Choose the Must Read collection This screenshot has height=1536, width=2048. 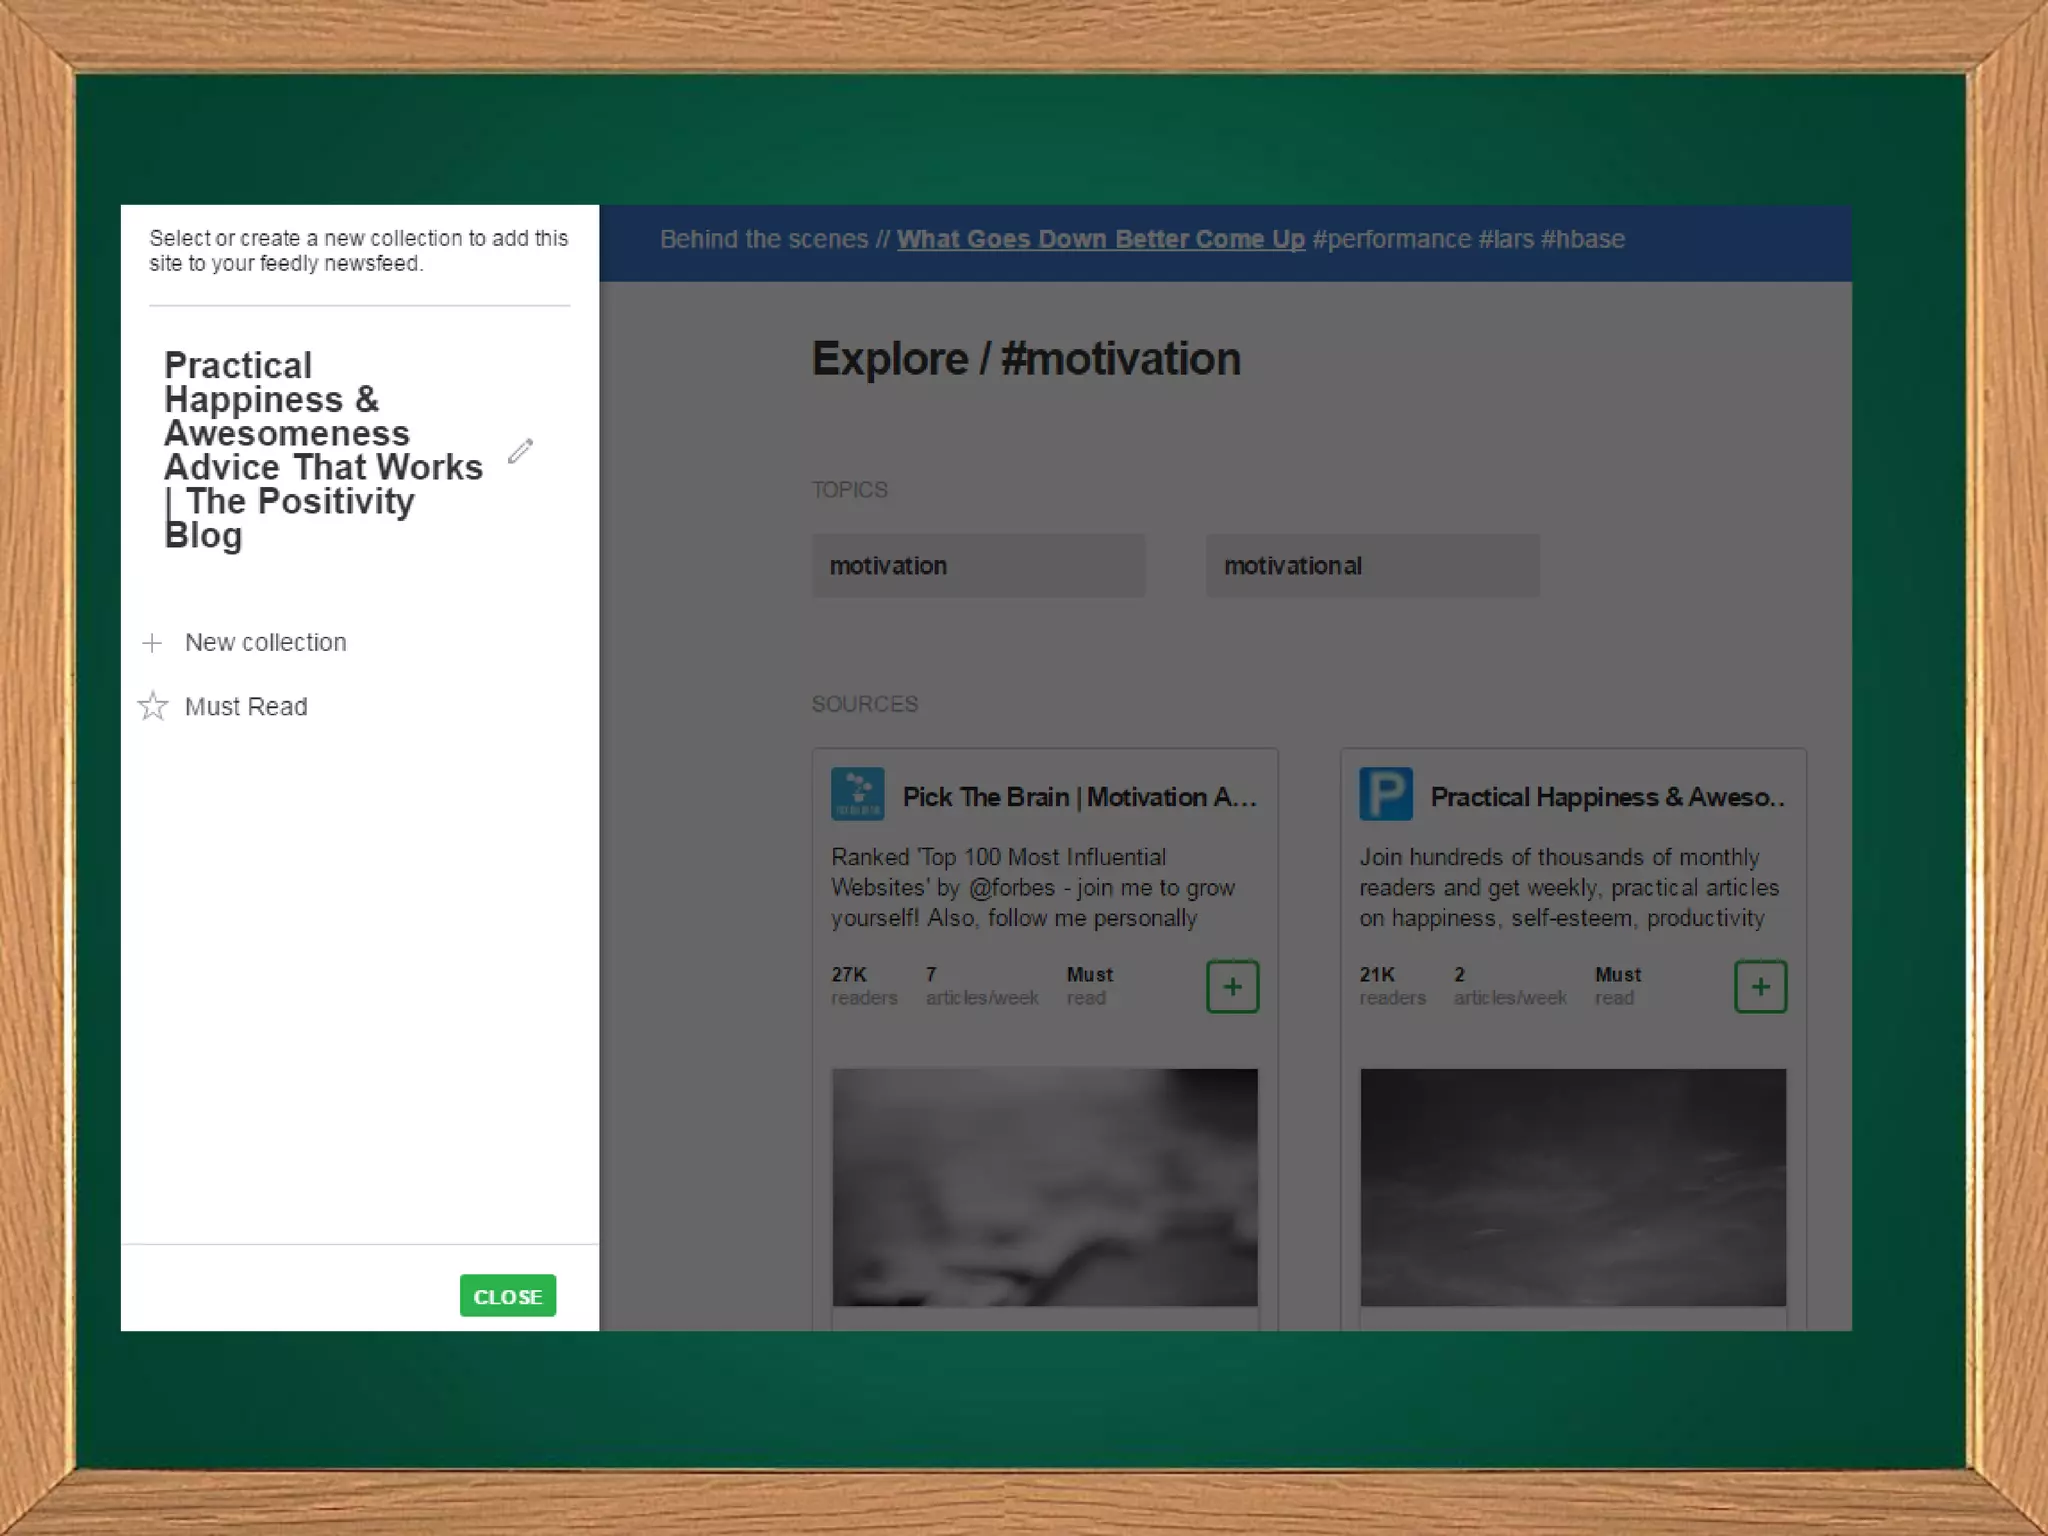pyautogui.click(x=246, y=707)
